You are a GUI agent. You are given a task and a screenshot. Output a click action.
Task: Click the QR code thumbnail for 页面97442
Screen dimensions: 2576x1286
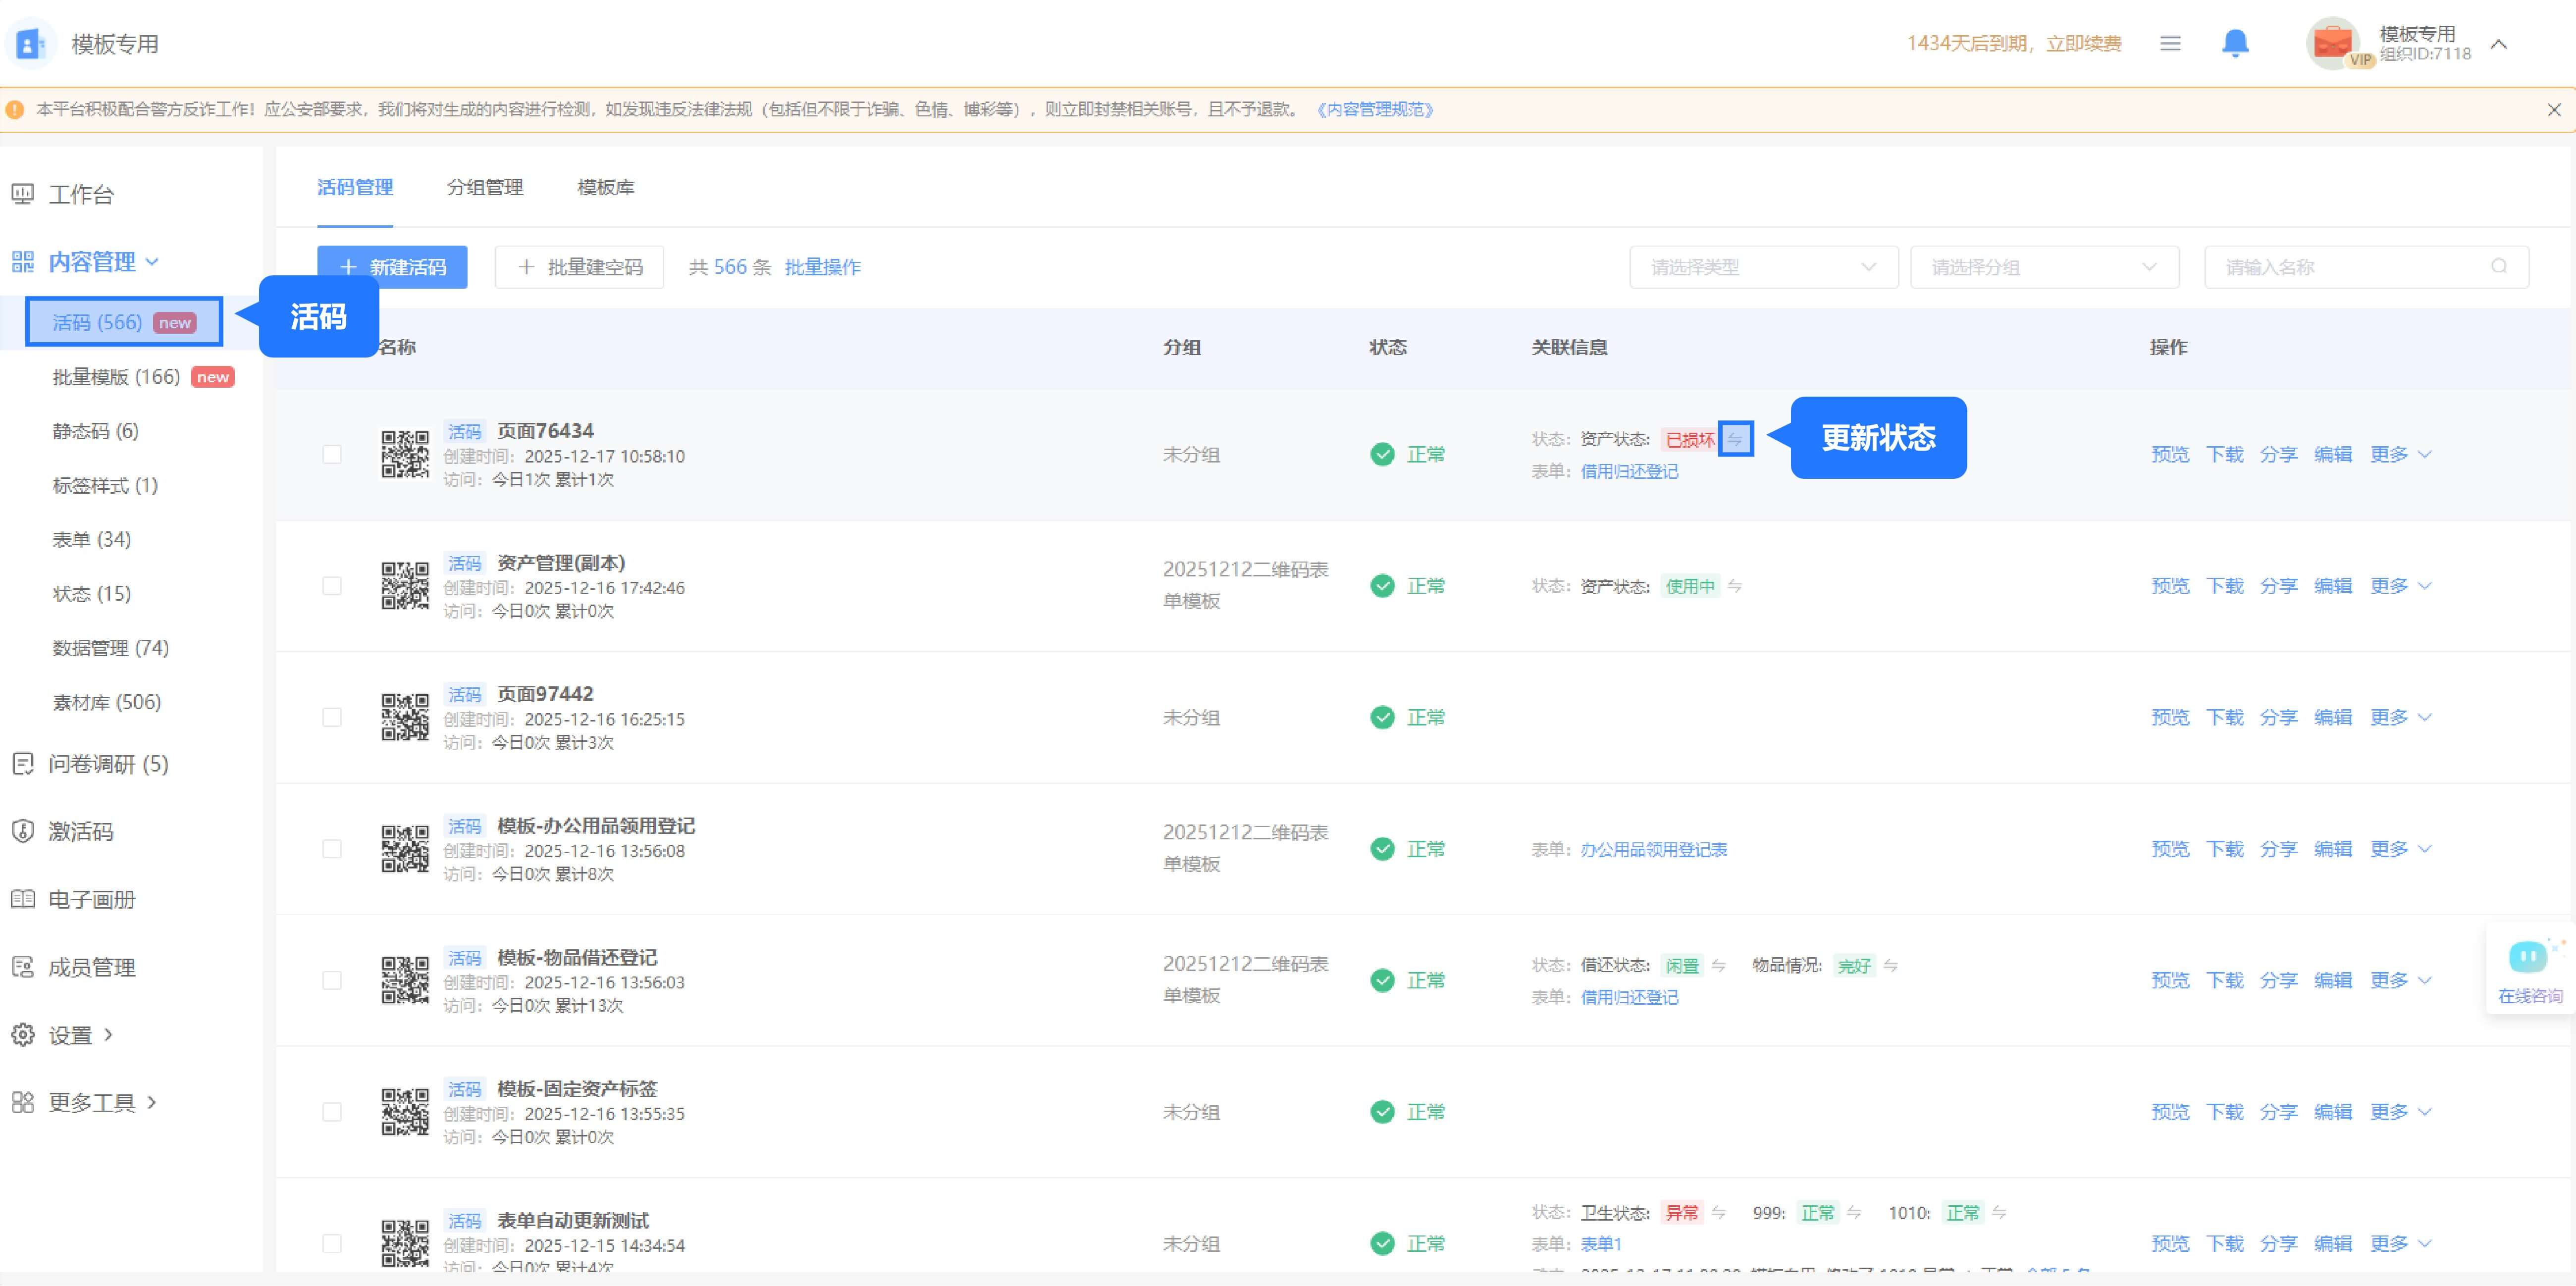pyautogui.click(x=404, y=717)
